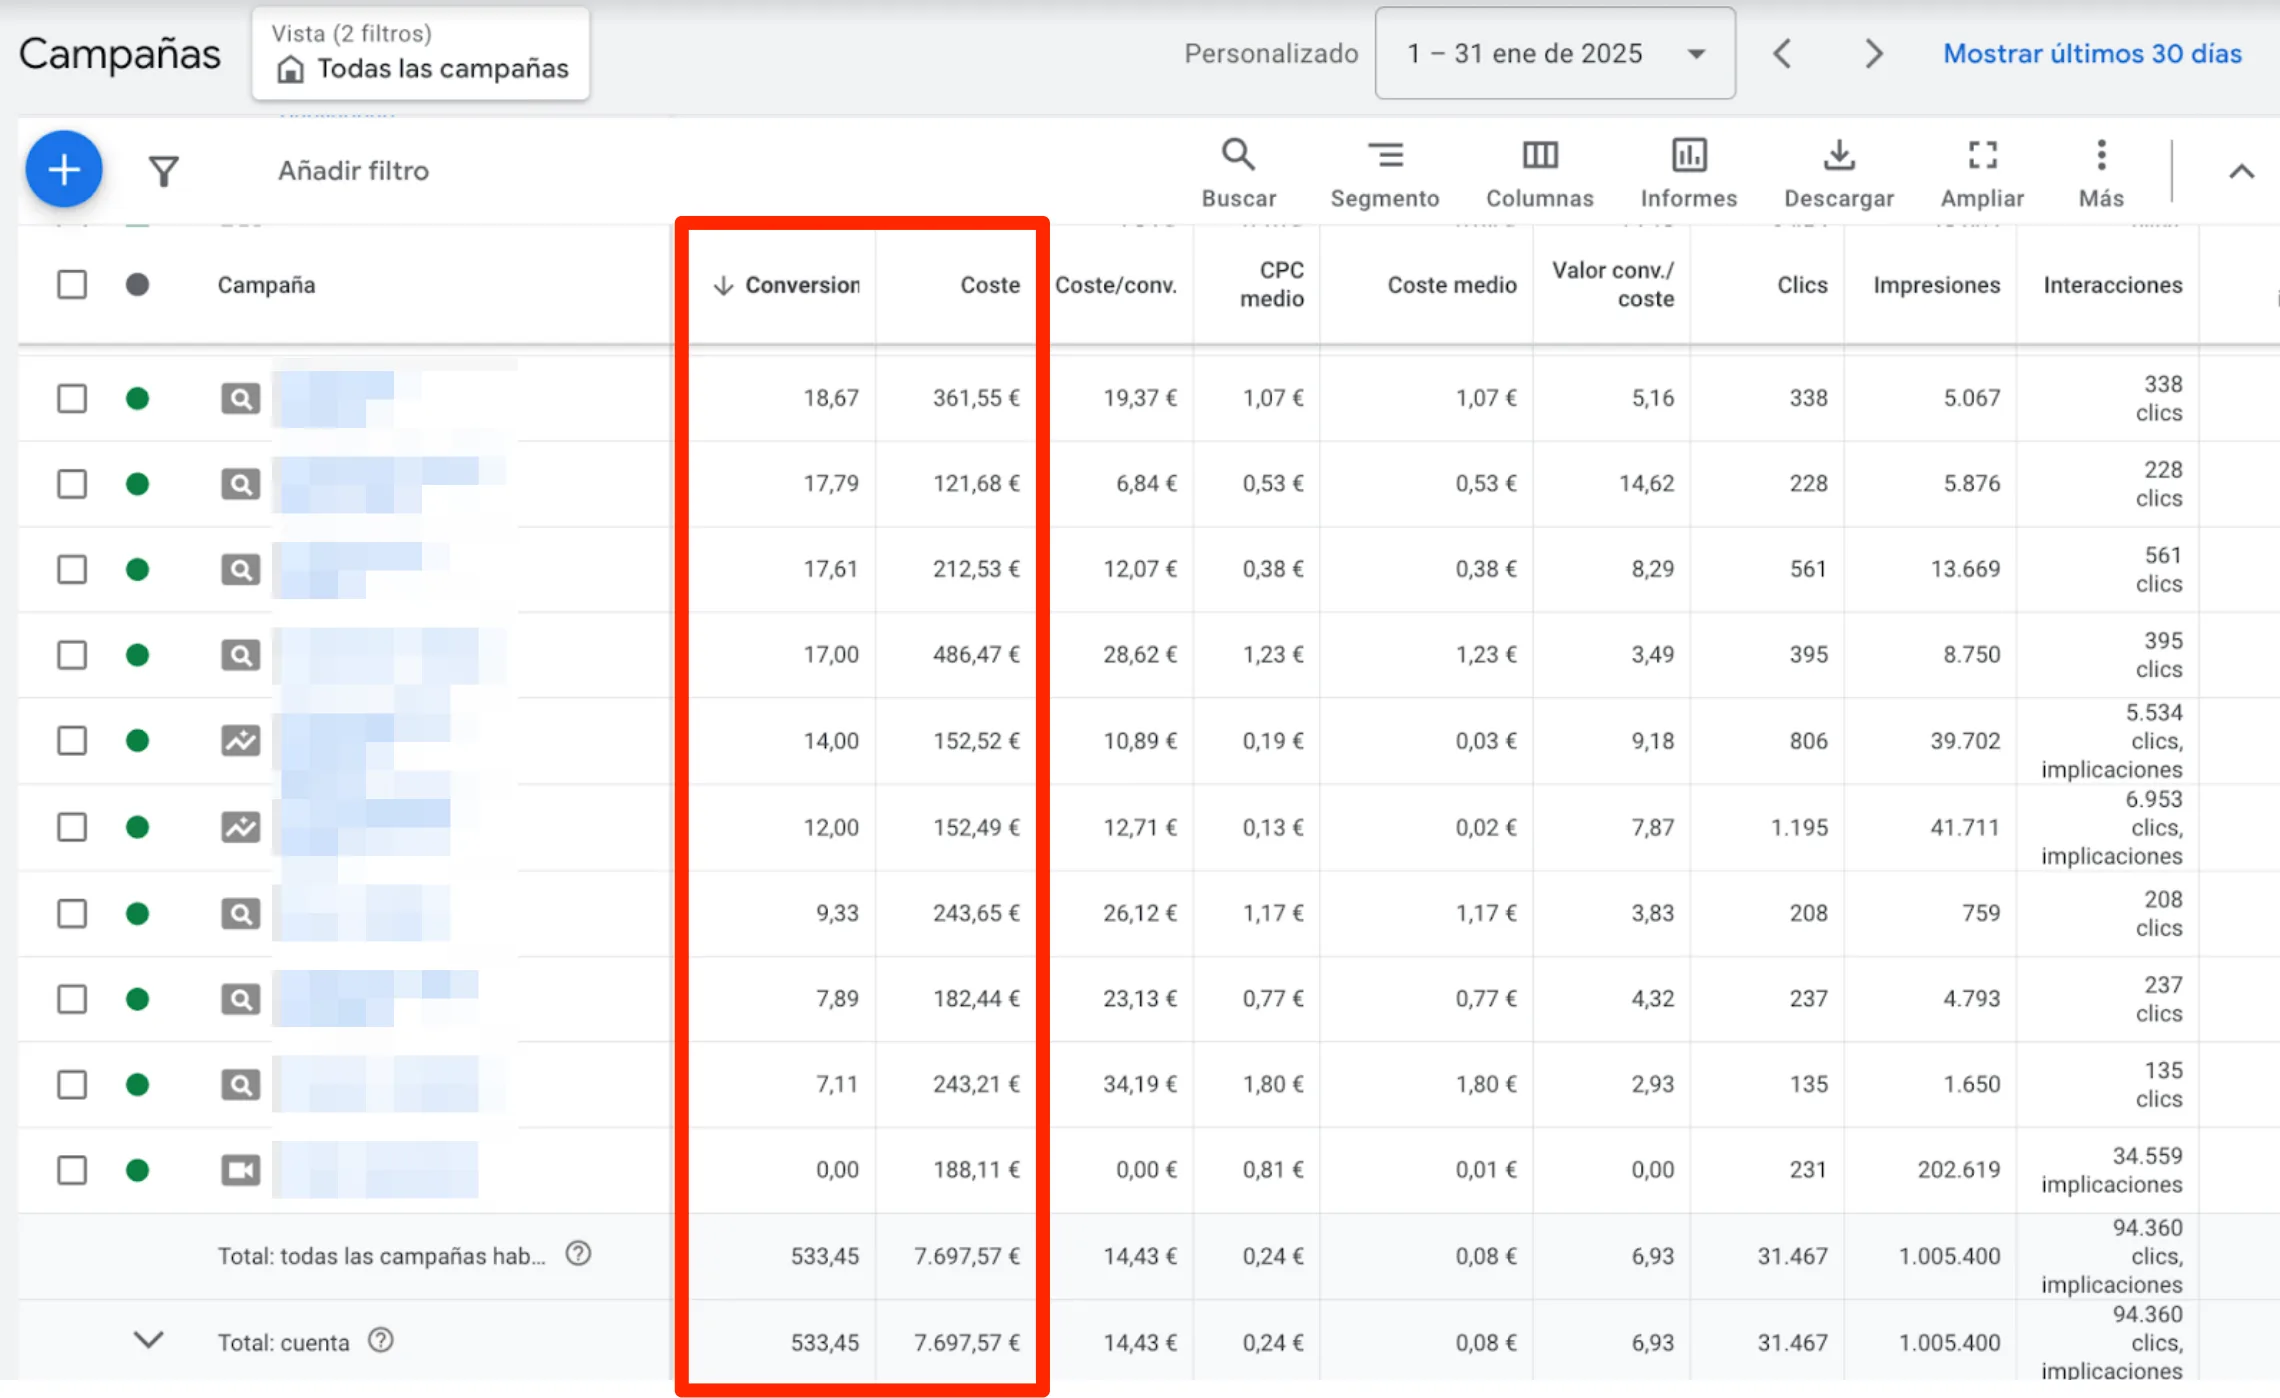The height and width of the screenshot is (1398, 2280).
Task: Open the date range dropdown 1 – 31 ene
Action: tap(1554, 53)
